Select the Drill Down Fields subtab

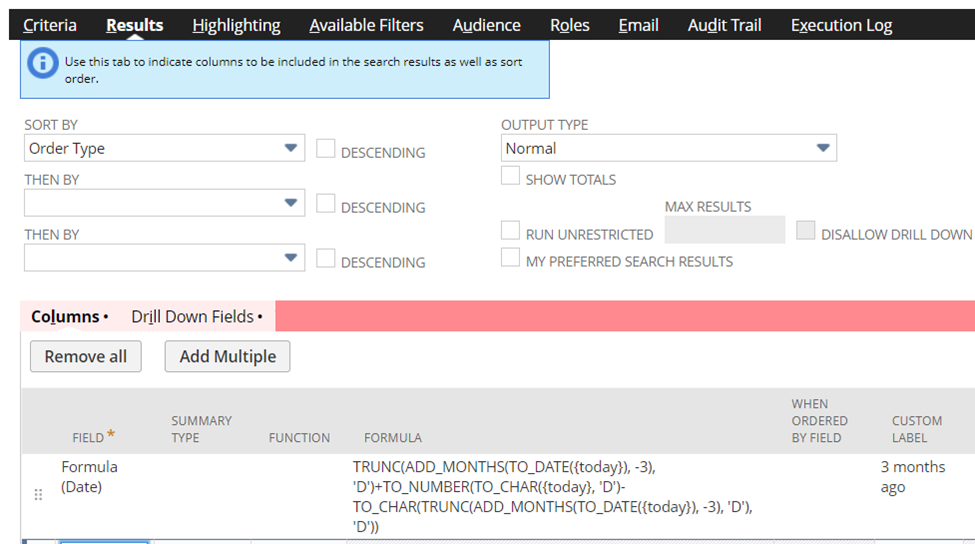pos(196,316)
